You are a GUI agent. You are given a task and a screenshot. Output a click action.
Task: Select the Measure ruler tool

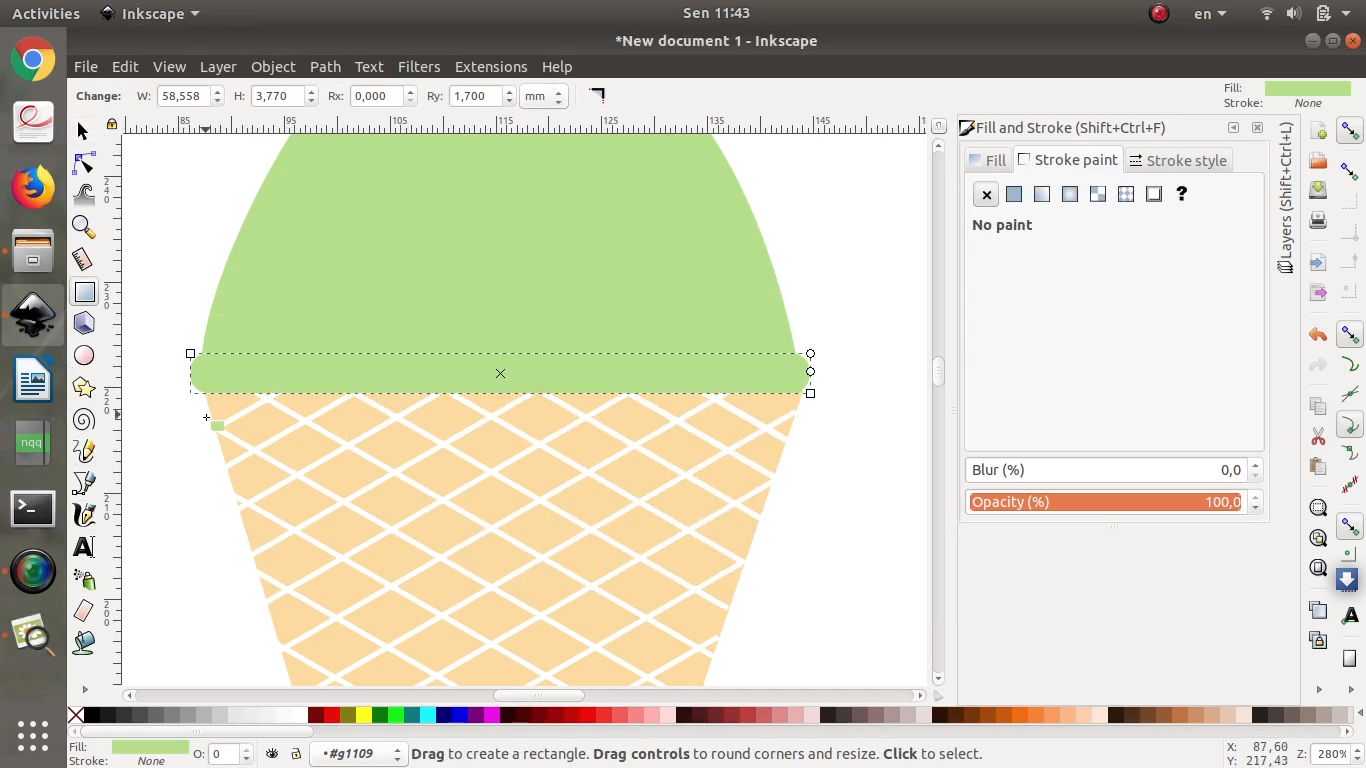click(84, 259)
